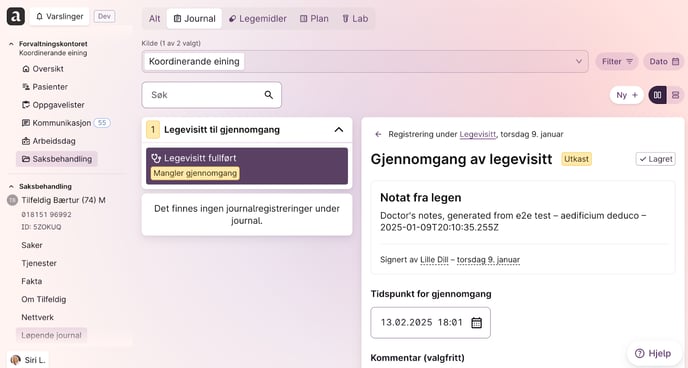This screenshot has height=368, width=688.
Task: Click the Tidspunkt for gjennomgang date field
Action: coord(430,323)
